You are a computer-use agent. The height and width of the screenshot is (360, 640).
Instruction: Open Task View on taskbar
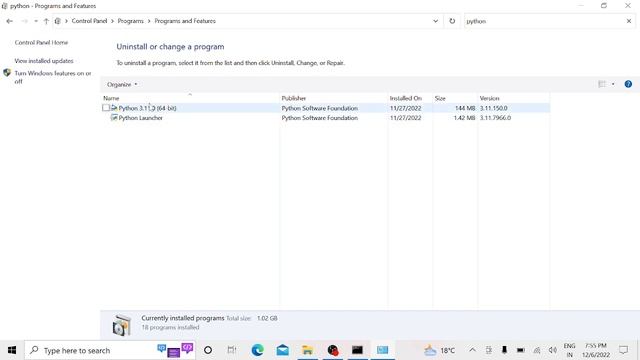point(232,350)
